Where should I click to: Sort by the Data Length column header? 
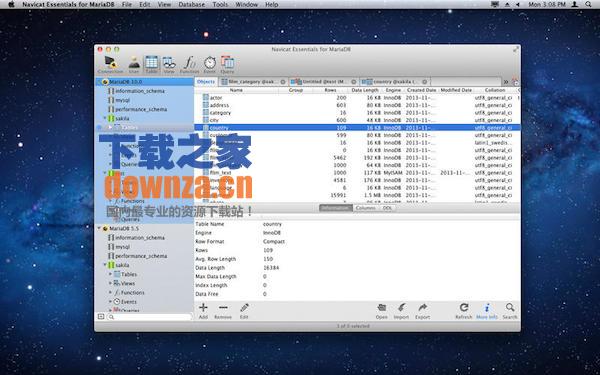point(365,90)
